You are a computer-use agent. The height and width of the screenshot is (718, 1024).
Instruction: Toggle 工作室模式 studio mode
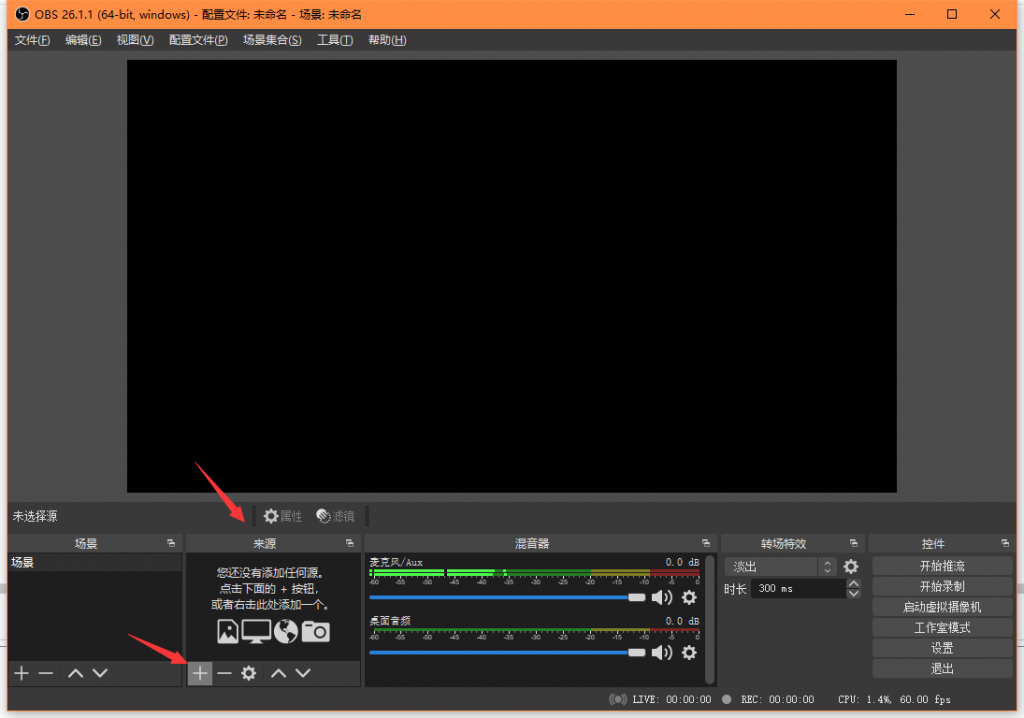pyautogui.click(x=942, y=628)
